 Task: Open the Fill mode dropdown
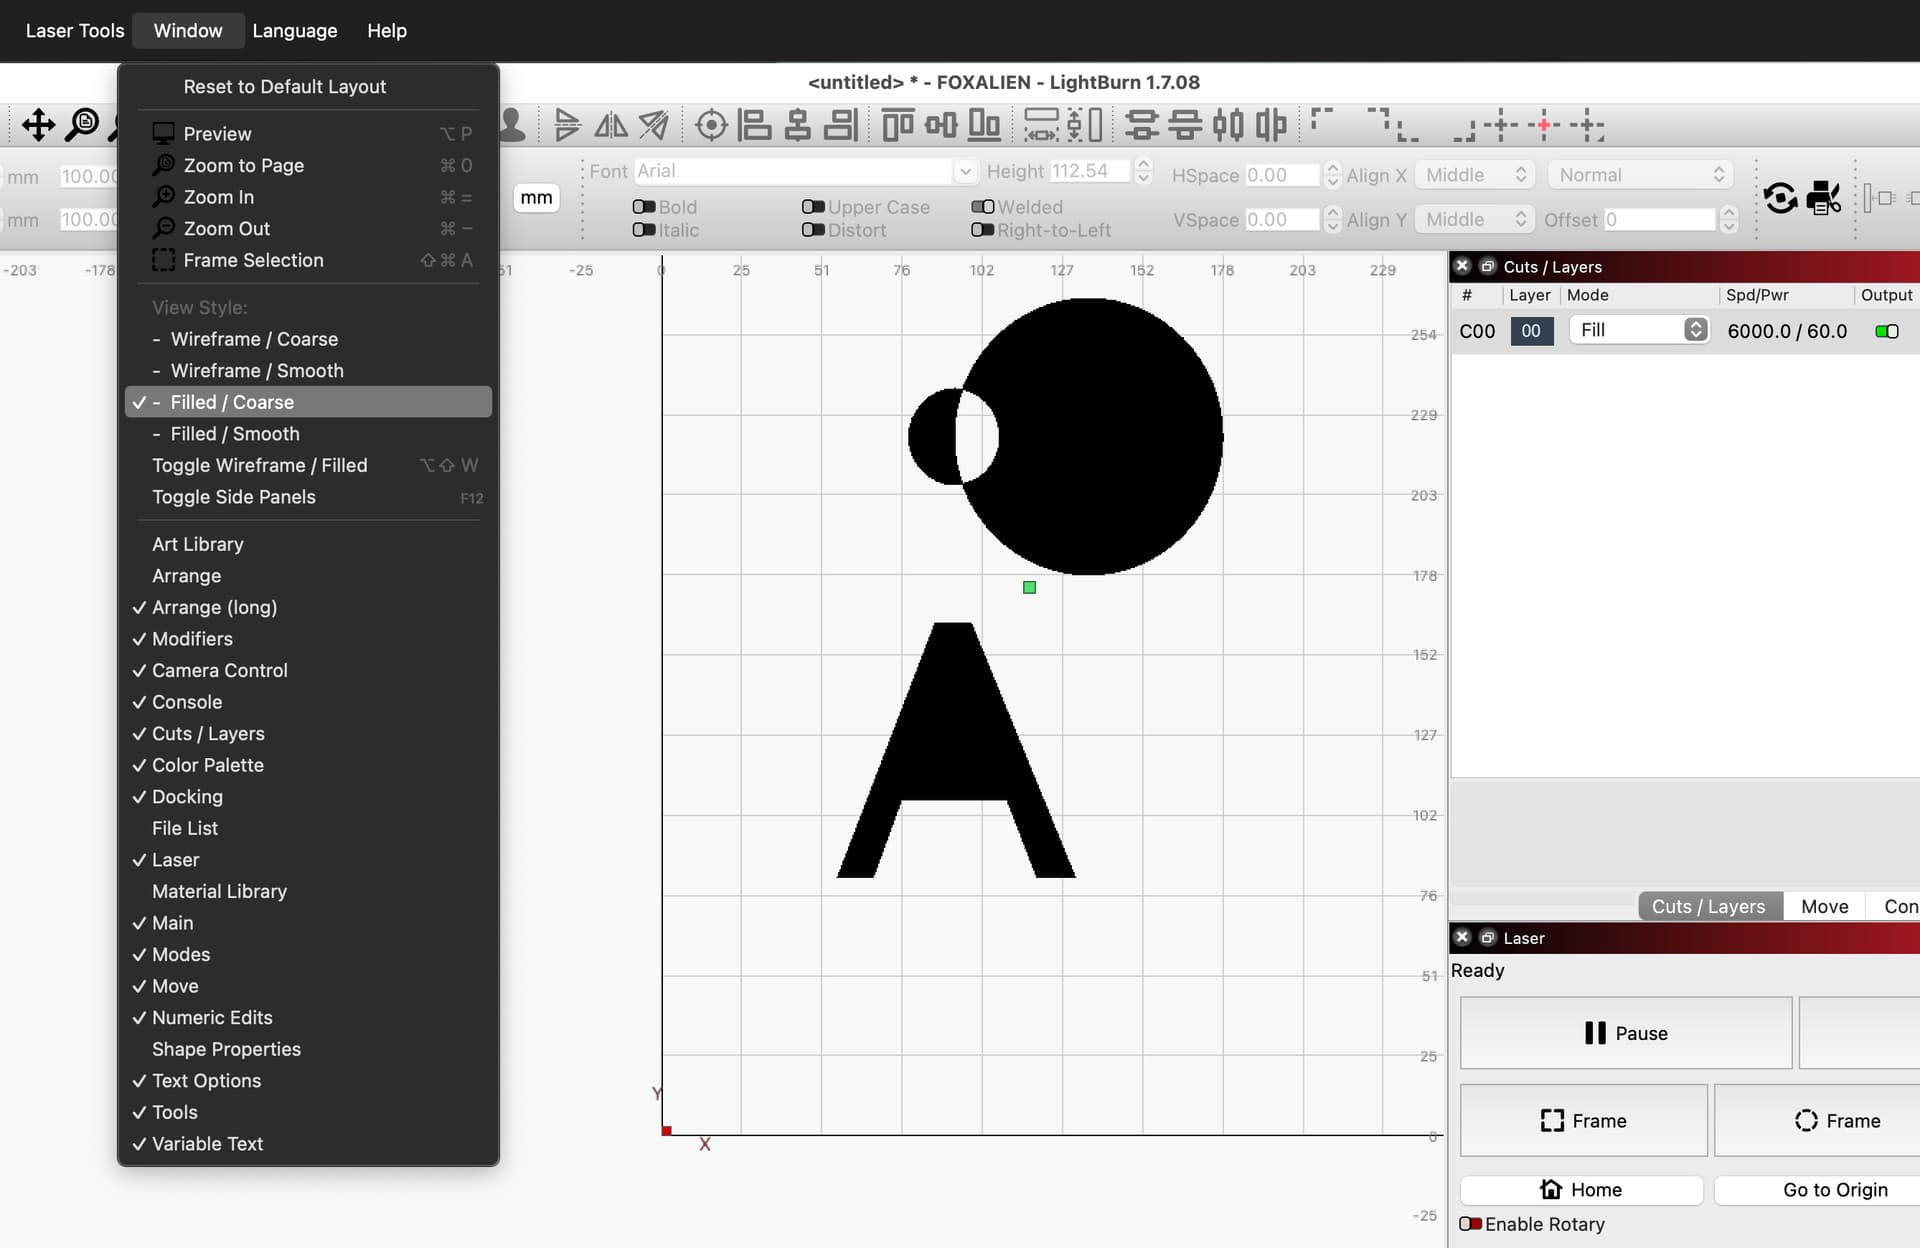(1639, 330)
